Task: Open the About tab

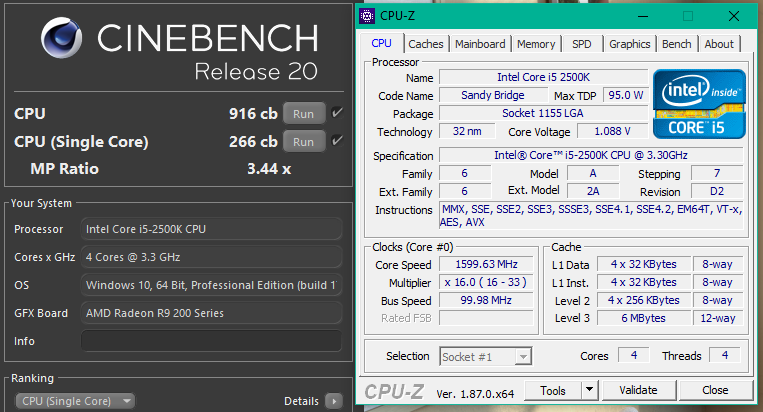Action: [x=719, y=44]
